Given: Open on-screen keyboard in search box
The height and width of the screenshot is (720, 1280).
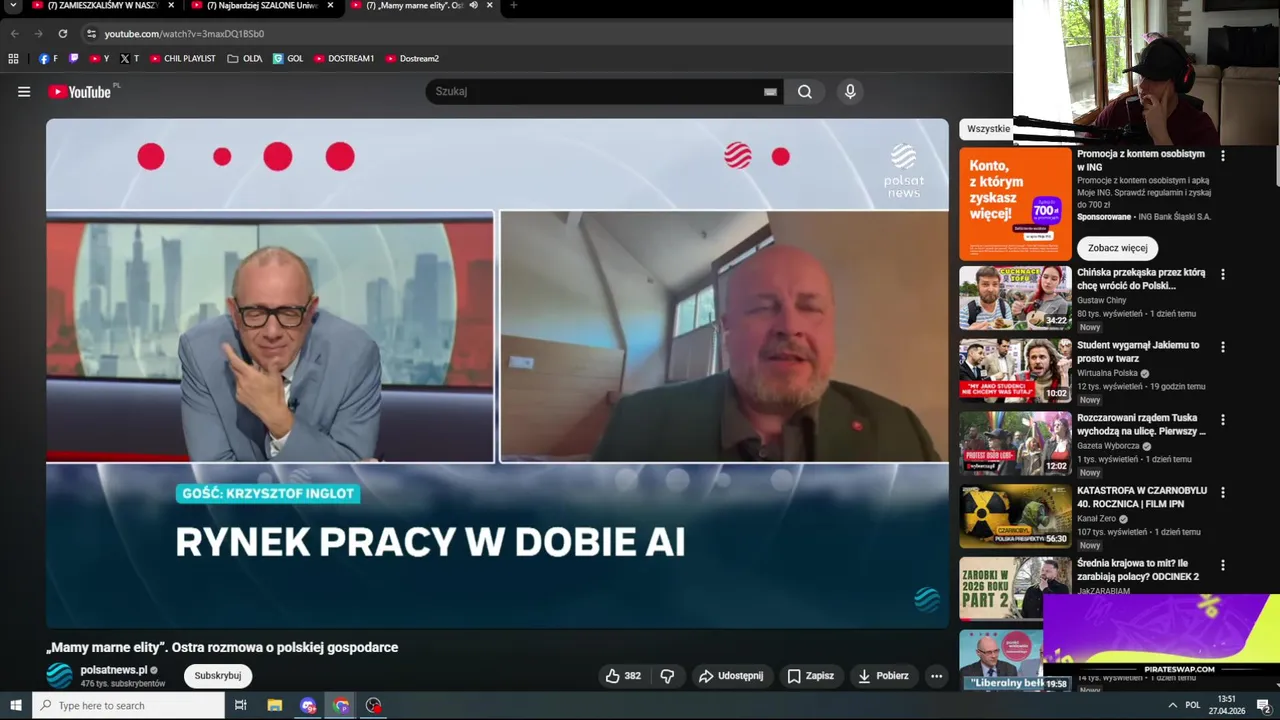Looking at the screenshot, I should pos(770,92).
